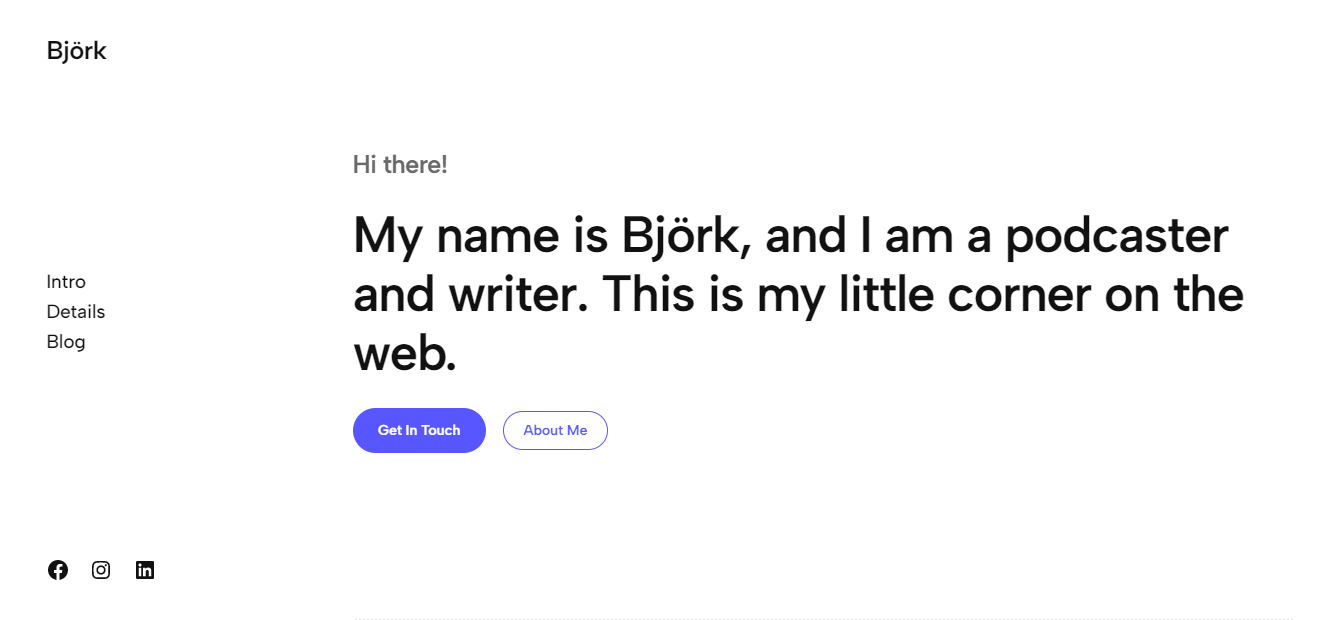Image resolution: width=1341 pixels, height=620 pixels.
Task: Click the About Me outlined button
Action: [x=555, y=430]
